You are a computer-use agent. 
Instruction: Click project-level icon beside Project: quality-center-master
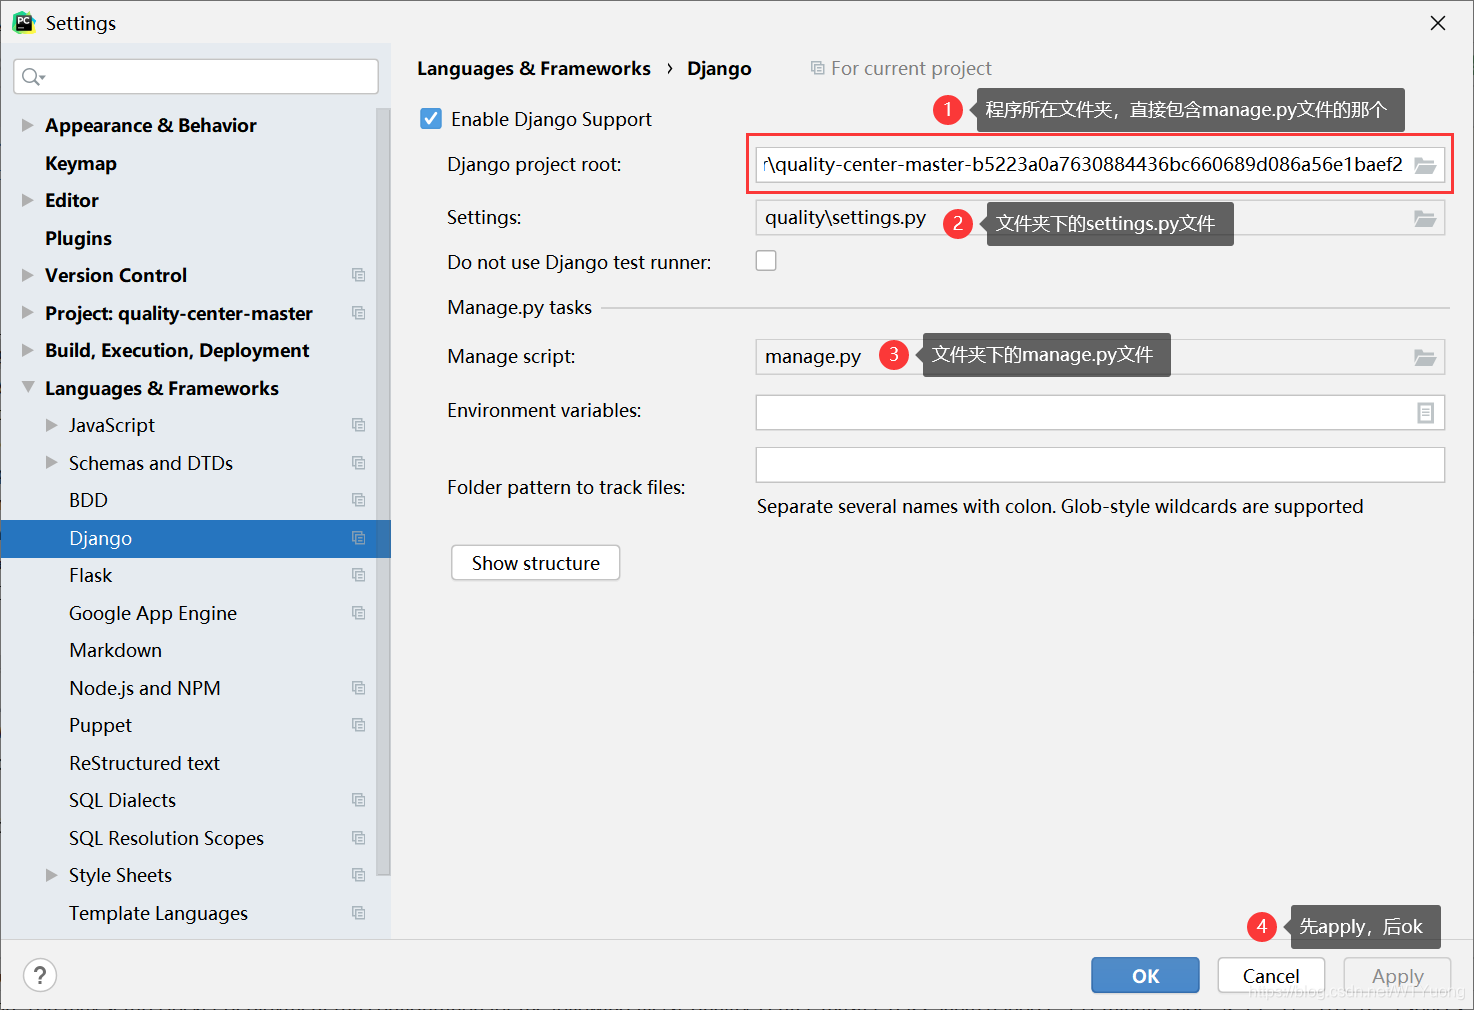358,313
